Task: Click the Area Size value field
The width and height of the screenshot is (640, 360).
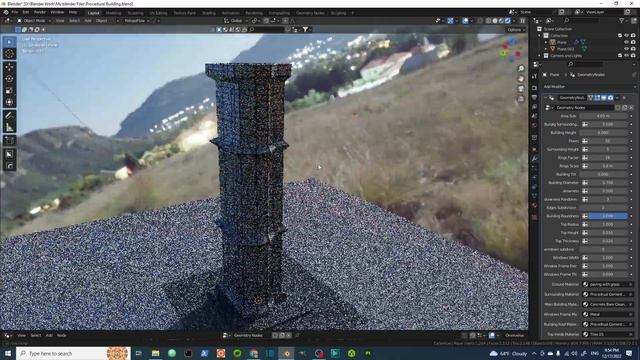Action: [x=604, y=116]
